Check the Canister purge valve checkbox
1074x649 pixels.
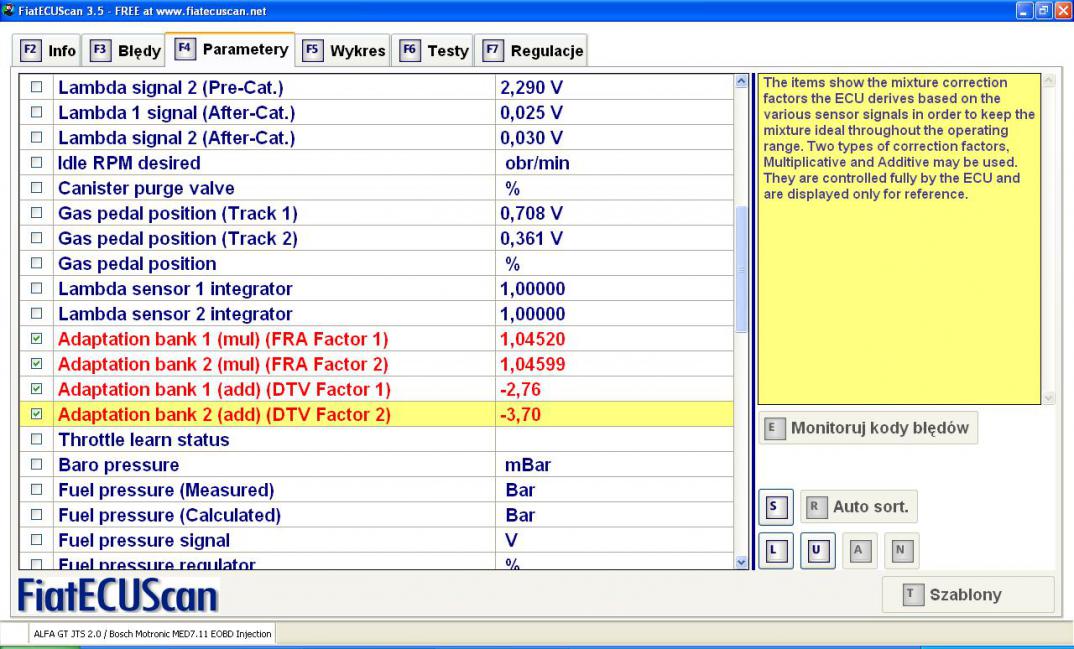(x=36, y=188)
